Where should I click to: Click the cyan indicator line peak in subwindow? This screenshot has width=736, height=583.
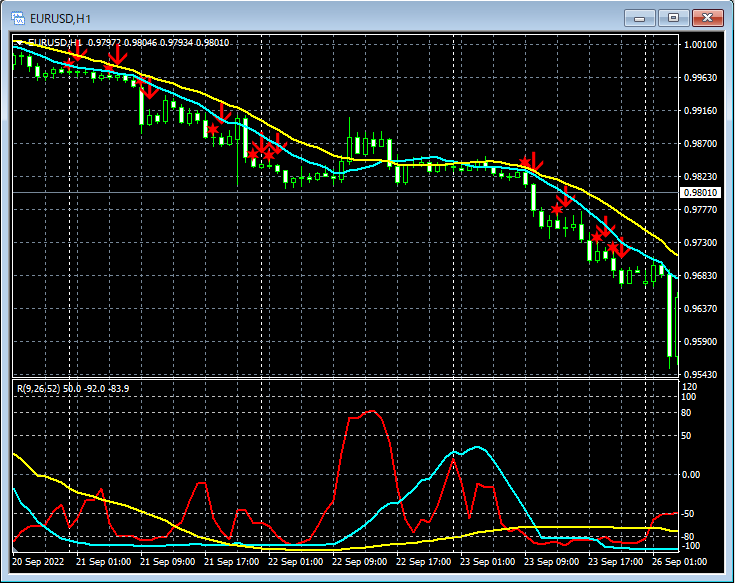click(478, 447)
